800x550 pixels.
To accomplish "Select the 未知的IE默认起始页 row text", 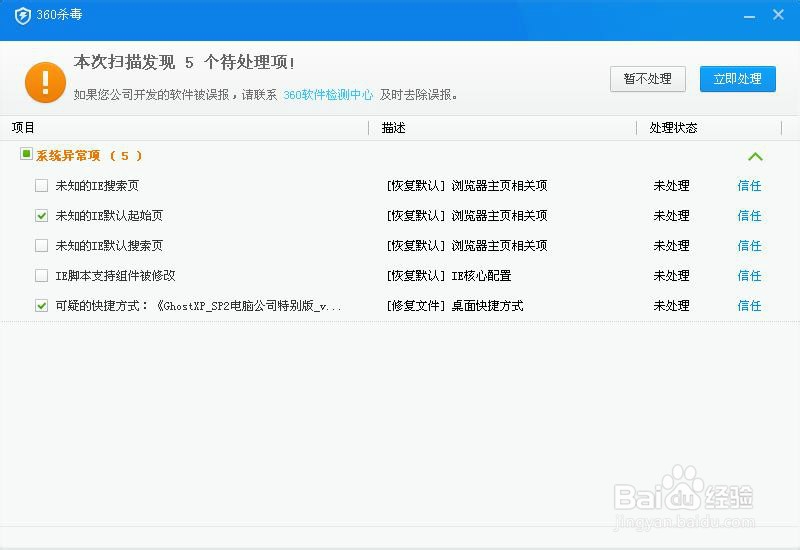I will point(109,215).
